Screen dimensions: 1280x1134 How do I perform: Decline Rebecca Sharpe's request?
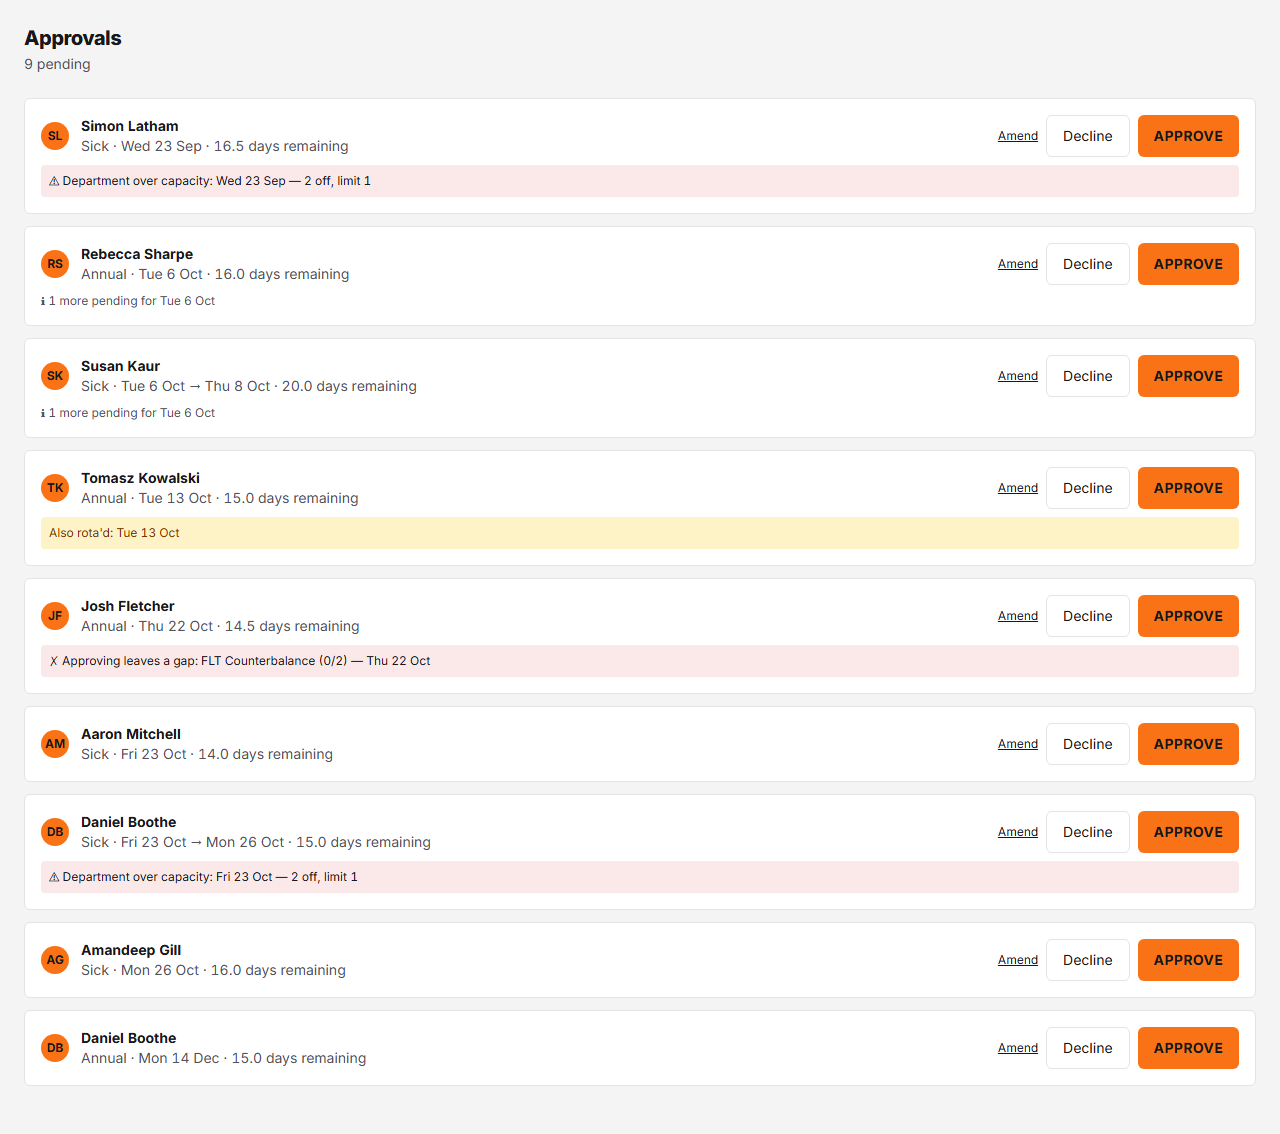pyautogui.click(x=1088, y=264)
